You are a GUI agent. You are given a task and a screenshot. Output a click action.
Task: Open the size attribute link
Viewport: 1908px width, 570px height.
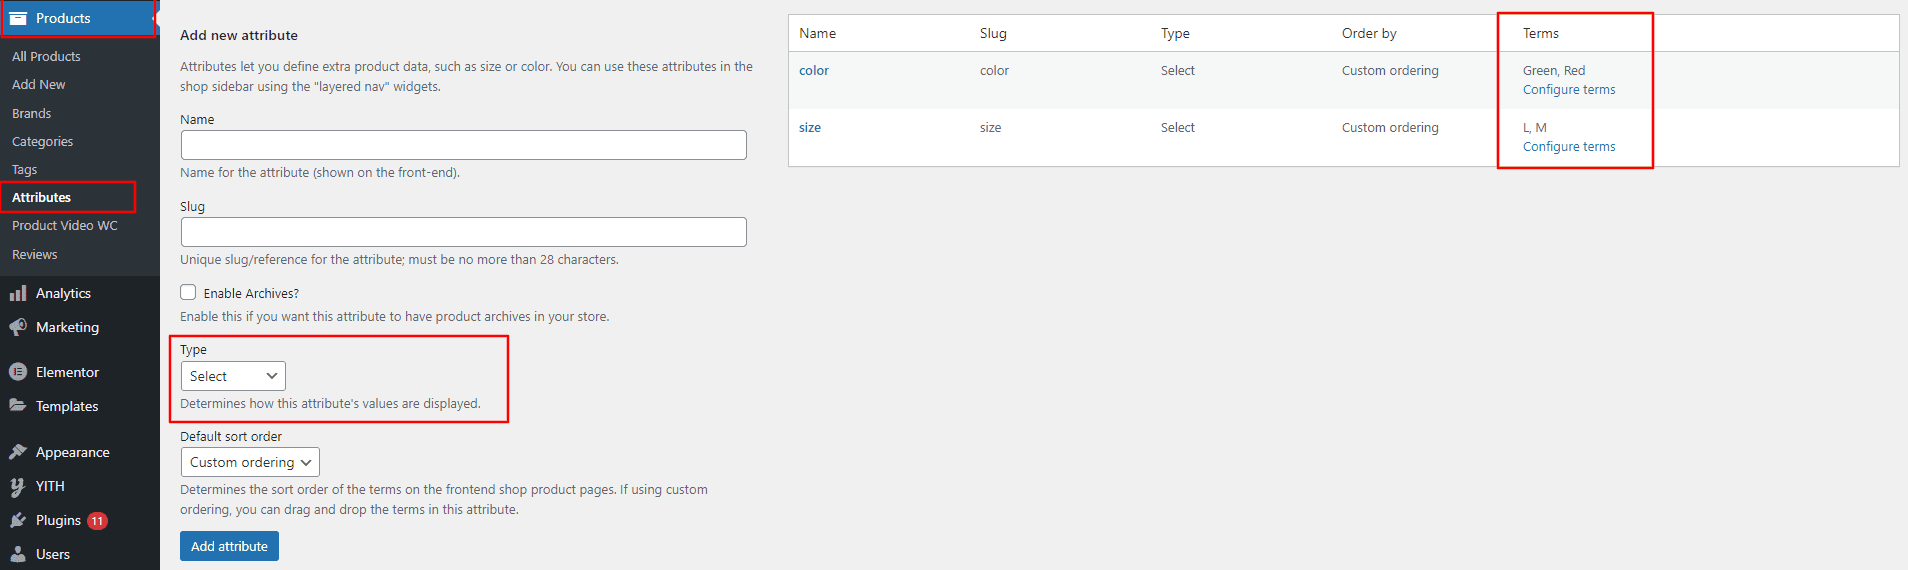(810, 128)
